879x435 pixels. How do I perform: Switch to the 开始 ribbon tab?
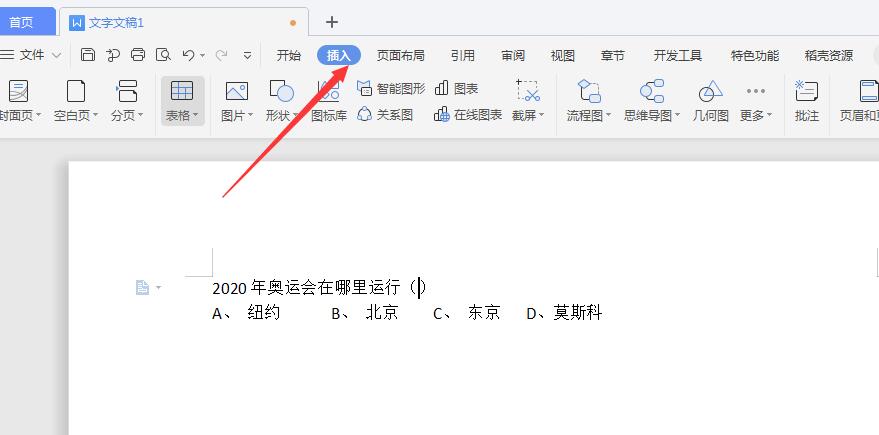(289, 55)
